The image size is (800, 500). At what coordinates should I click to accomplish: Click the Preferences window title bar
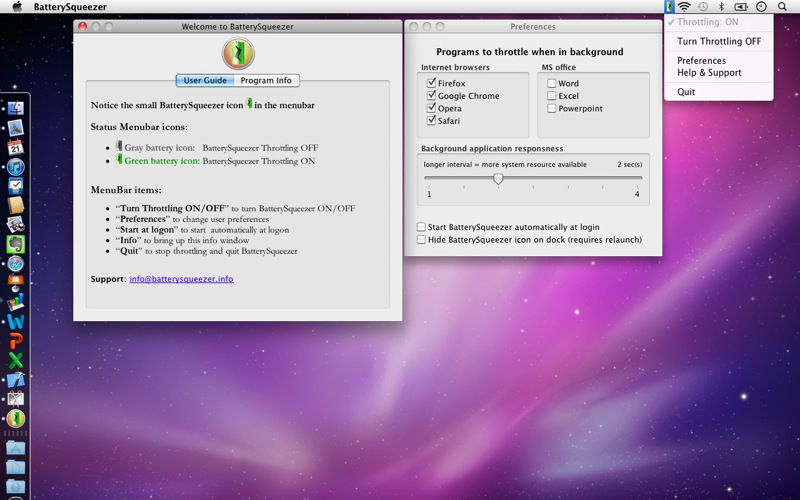click(x=533, y=27)
